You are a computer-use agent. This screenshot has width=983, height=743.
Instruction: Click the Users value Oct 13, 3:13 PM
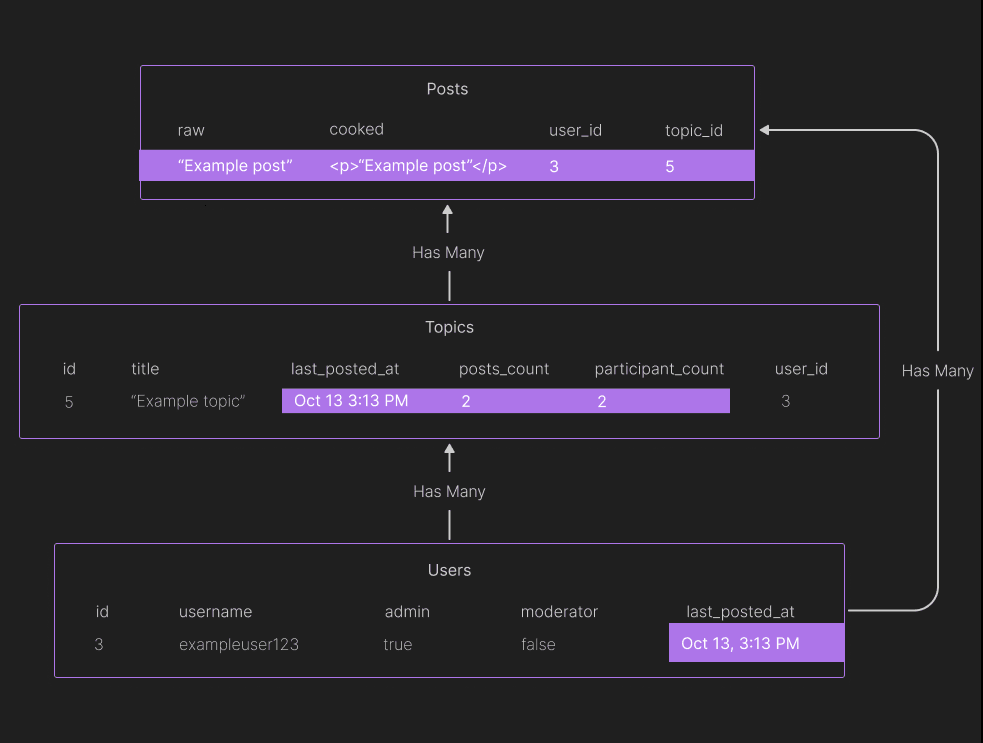[x=740, y=643]
